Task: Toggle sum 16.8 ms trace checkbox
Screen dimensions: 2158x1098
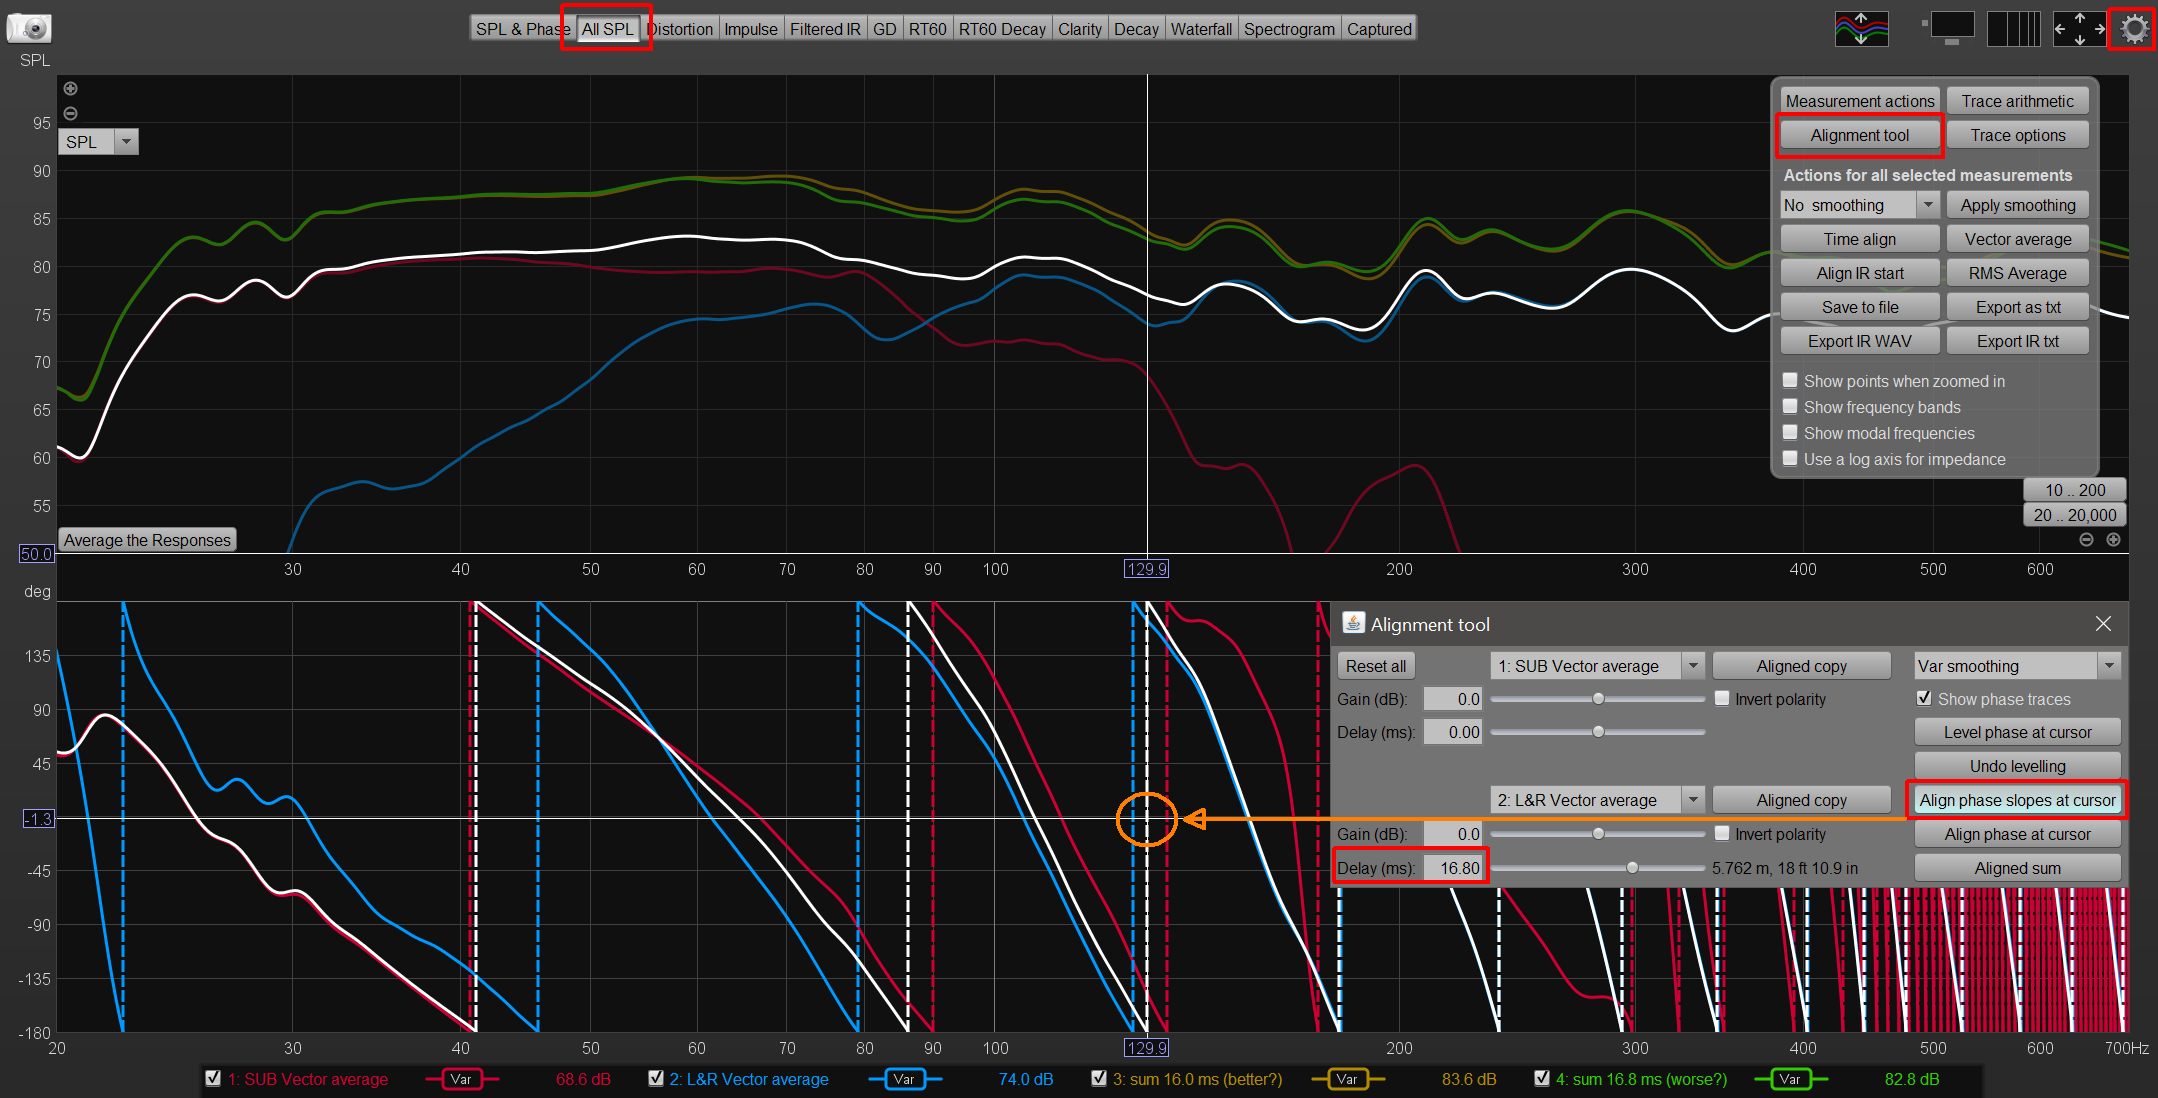Action: point(1542,1078)
